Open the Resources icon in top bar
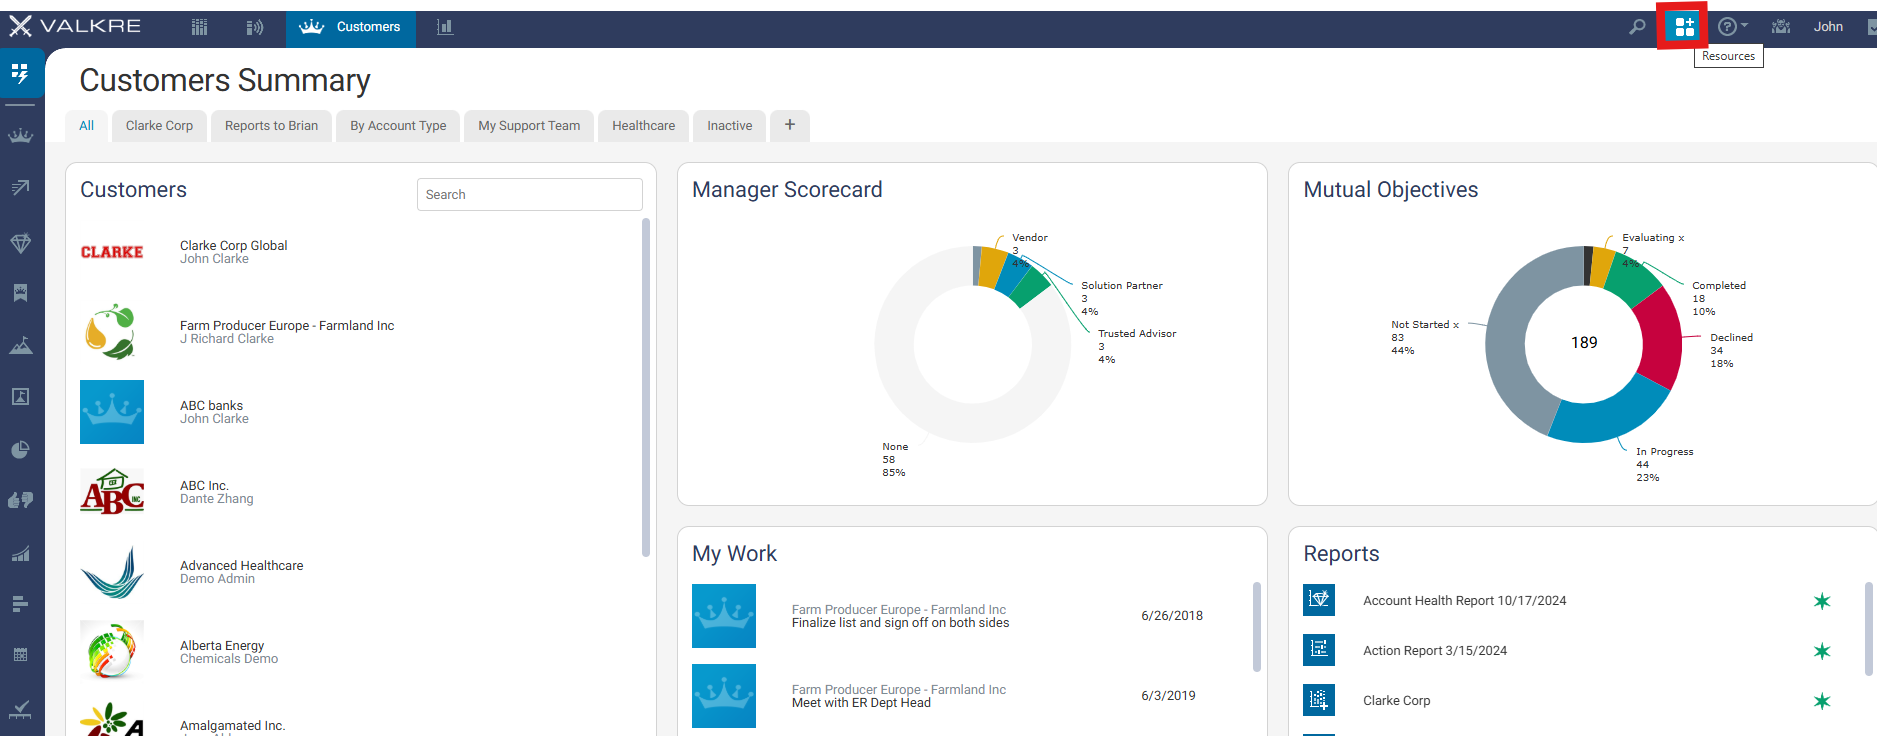The height and width of the screenshot is (736, 1877). (1684, 27)
